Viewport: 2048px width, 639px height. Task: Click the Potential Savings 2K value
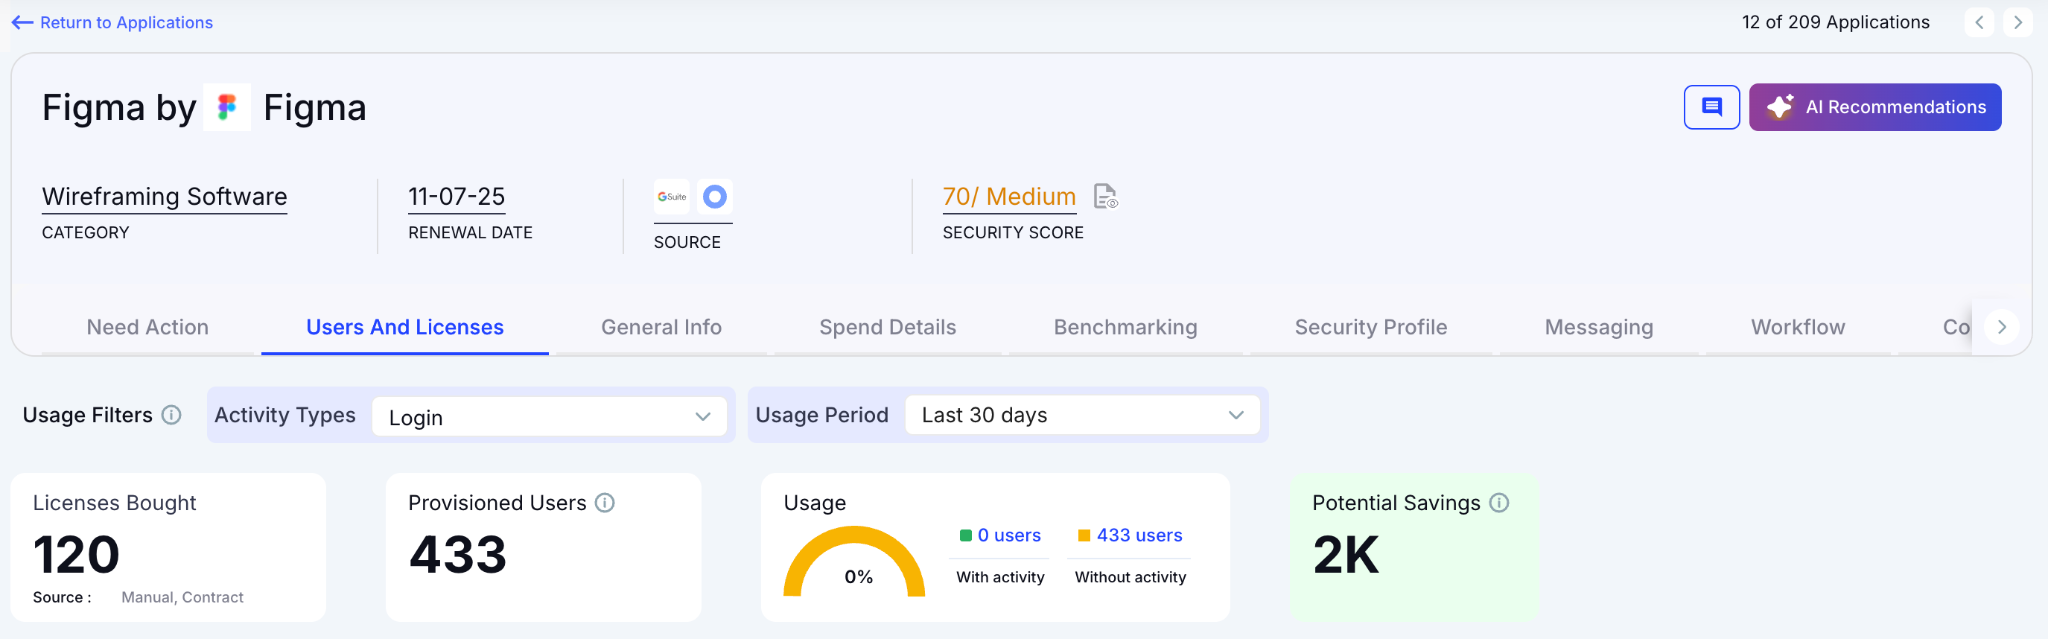[x=1346, y=555]
